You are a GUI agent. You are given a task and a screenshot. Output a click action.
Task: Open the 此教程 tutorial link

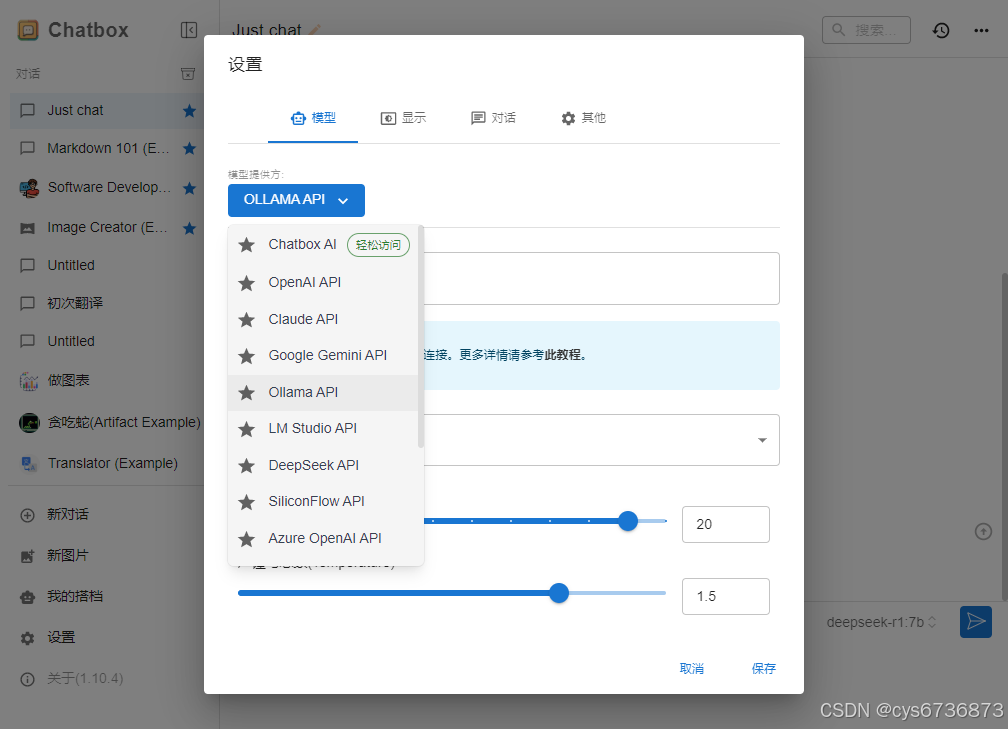[564, 355]
